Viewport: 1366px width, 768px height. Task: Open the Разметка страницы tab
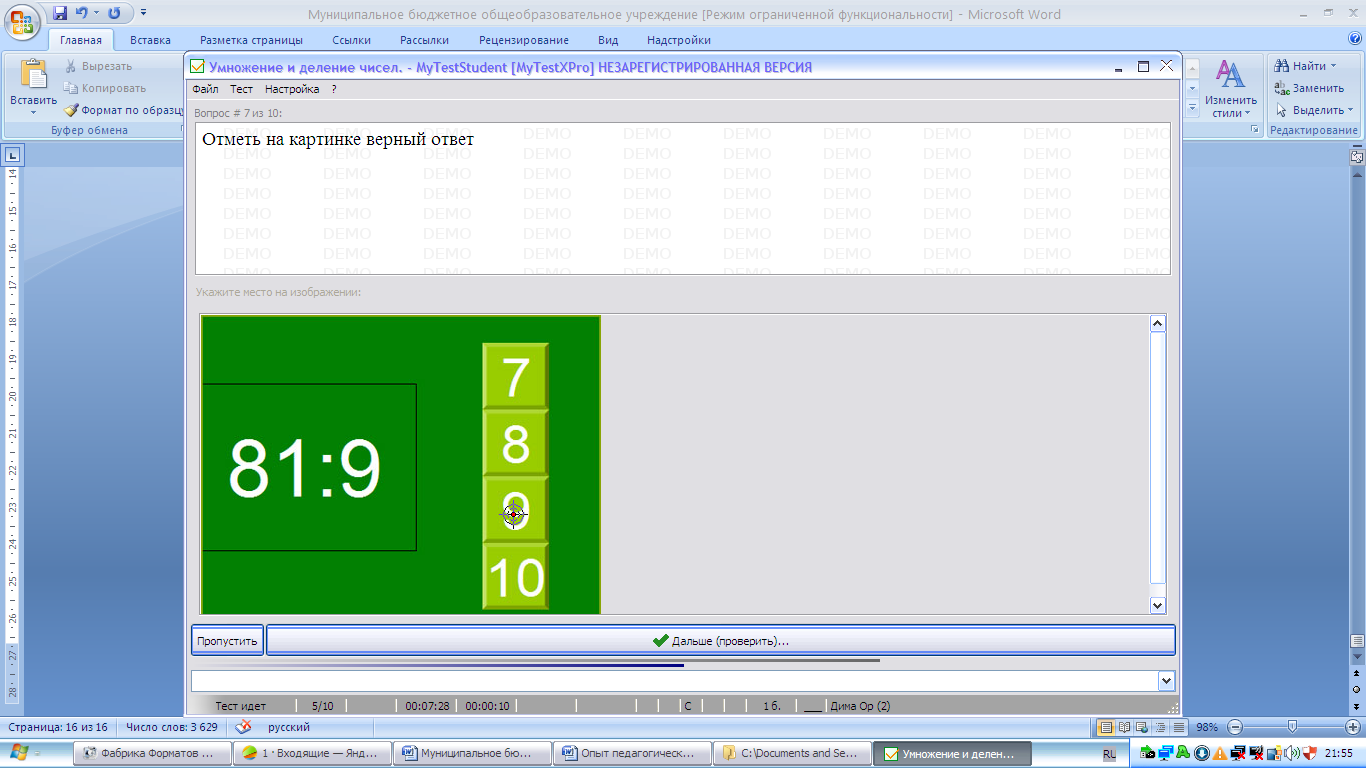pos(251,40)
